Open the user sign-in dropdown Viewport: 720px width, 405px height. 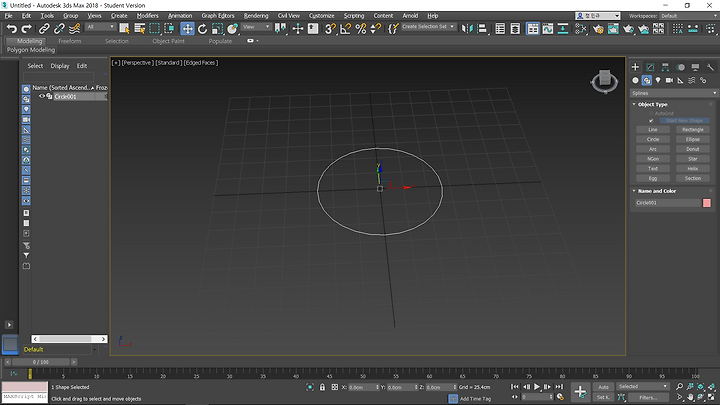tap(598, 16)
